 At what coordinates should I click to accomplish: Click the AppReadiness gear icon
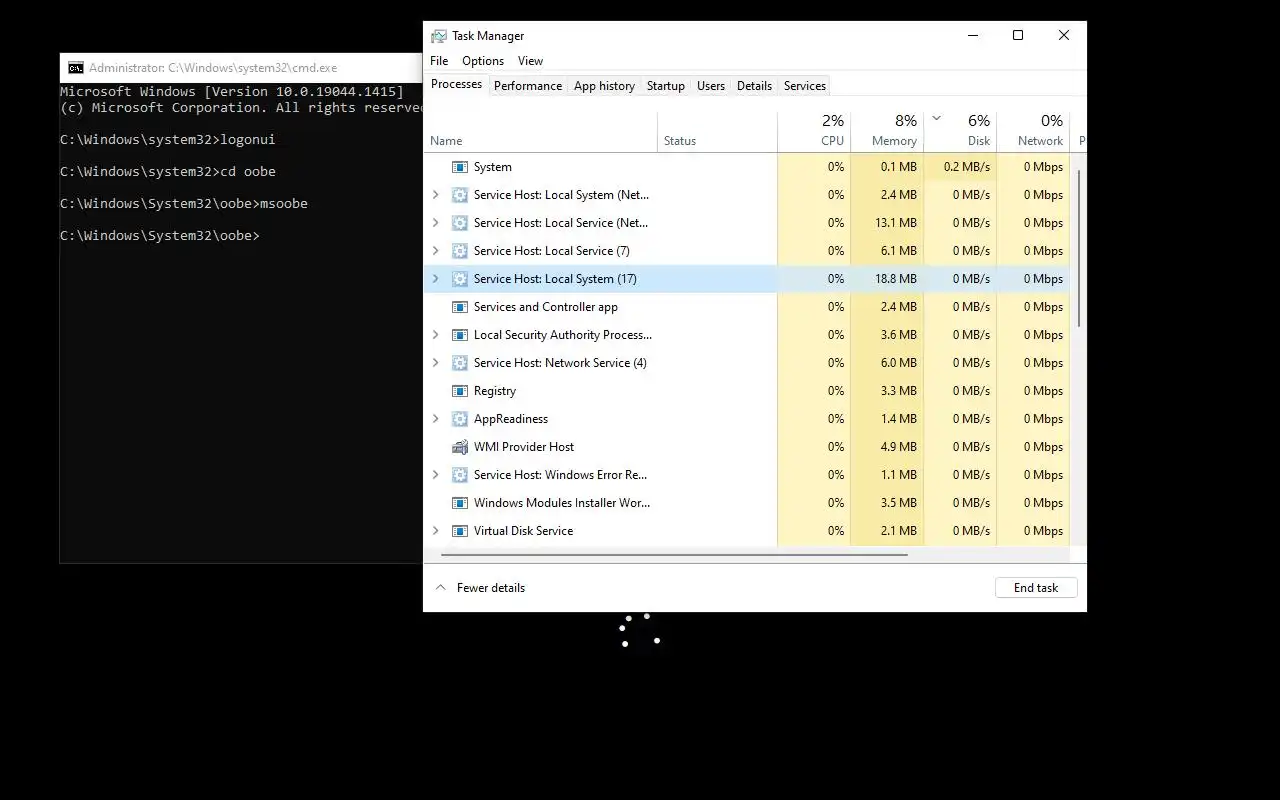[460, 419]
